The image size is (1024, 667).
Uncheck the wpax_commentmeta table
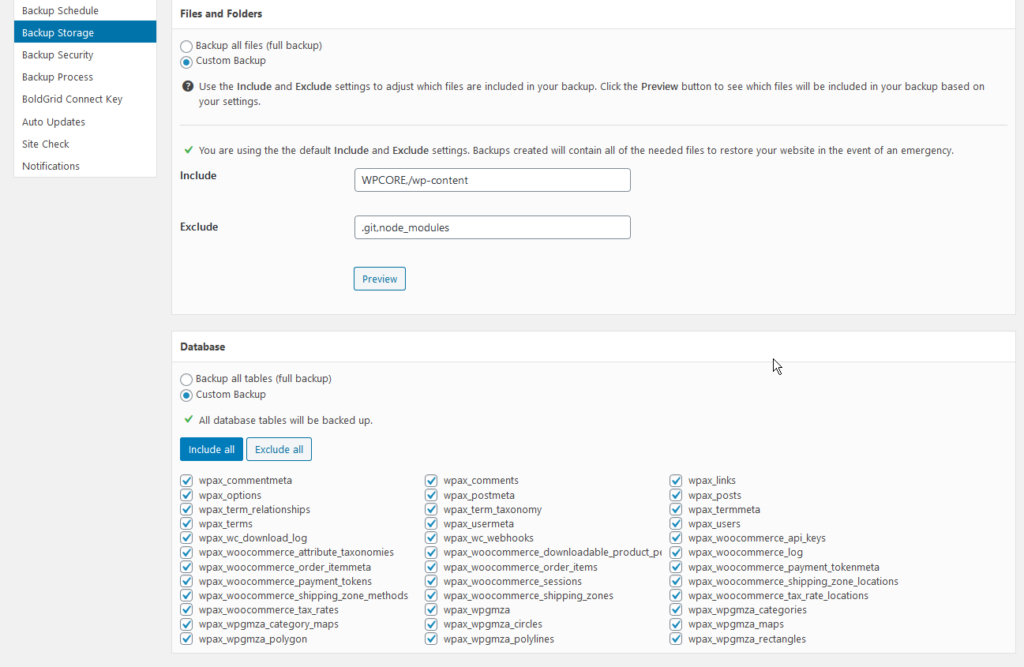pyautogui.click(x=186, y=481)
